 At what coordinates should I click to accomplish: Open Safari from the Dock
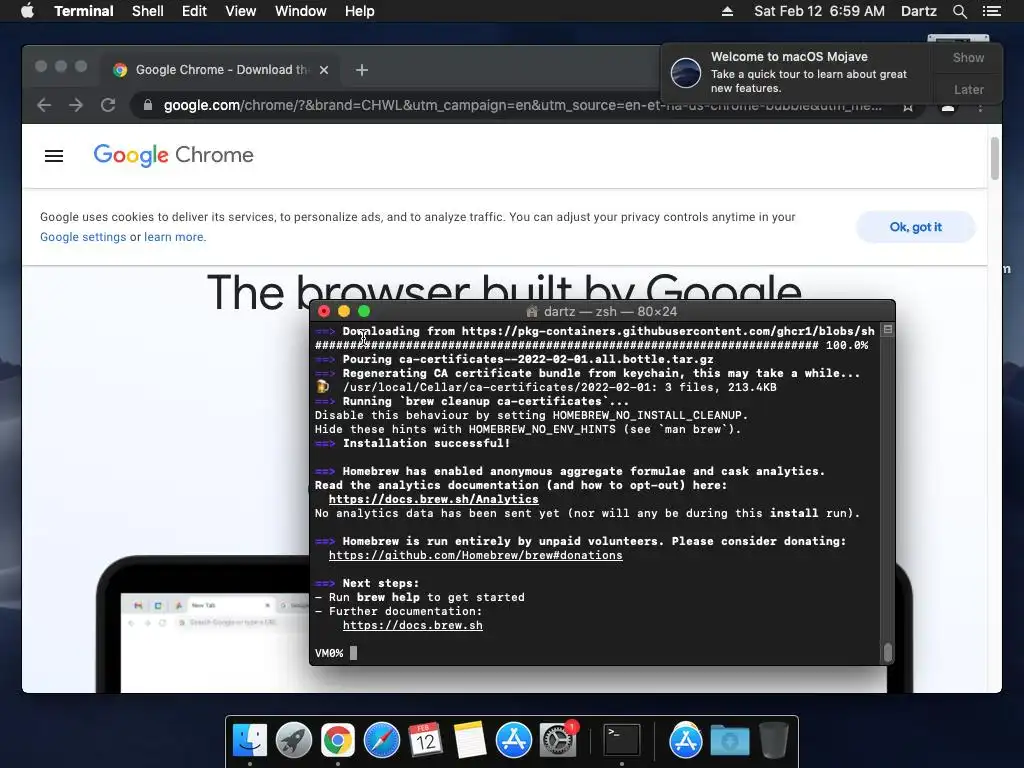pos(381,741)
